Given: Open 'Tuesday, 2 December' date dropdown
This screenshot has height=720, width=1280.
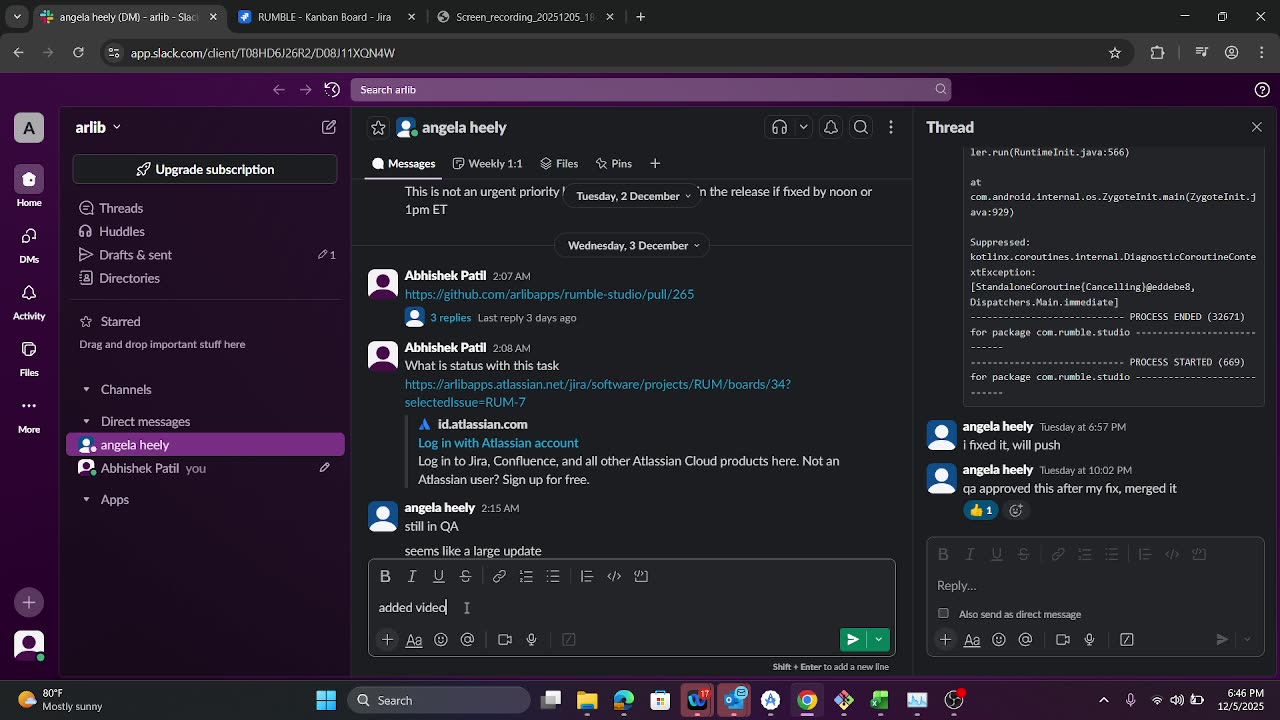Looking at the screenshot, I should click(x=634, y=196).
